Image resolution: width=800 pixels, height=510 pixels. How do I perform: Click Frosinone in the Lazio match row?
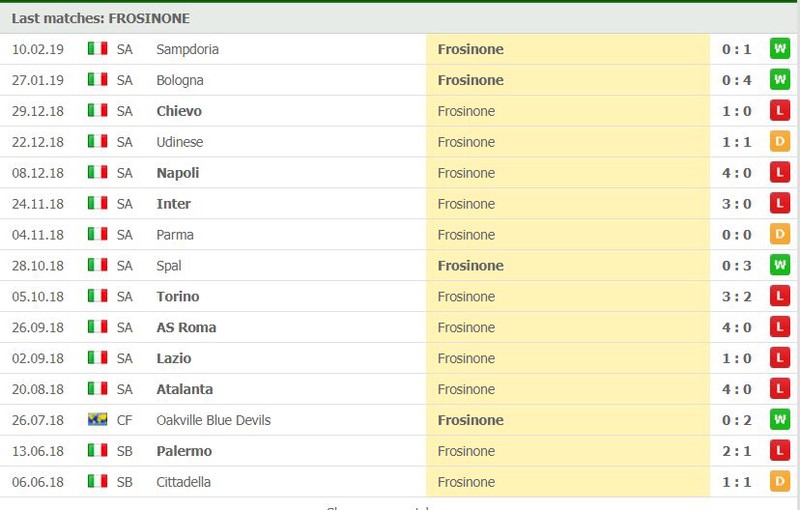pyautogui.click(x=466, y=359)
